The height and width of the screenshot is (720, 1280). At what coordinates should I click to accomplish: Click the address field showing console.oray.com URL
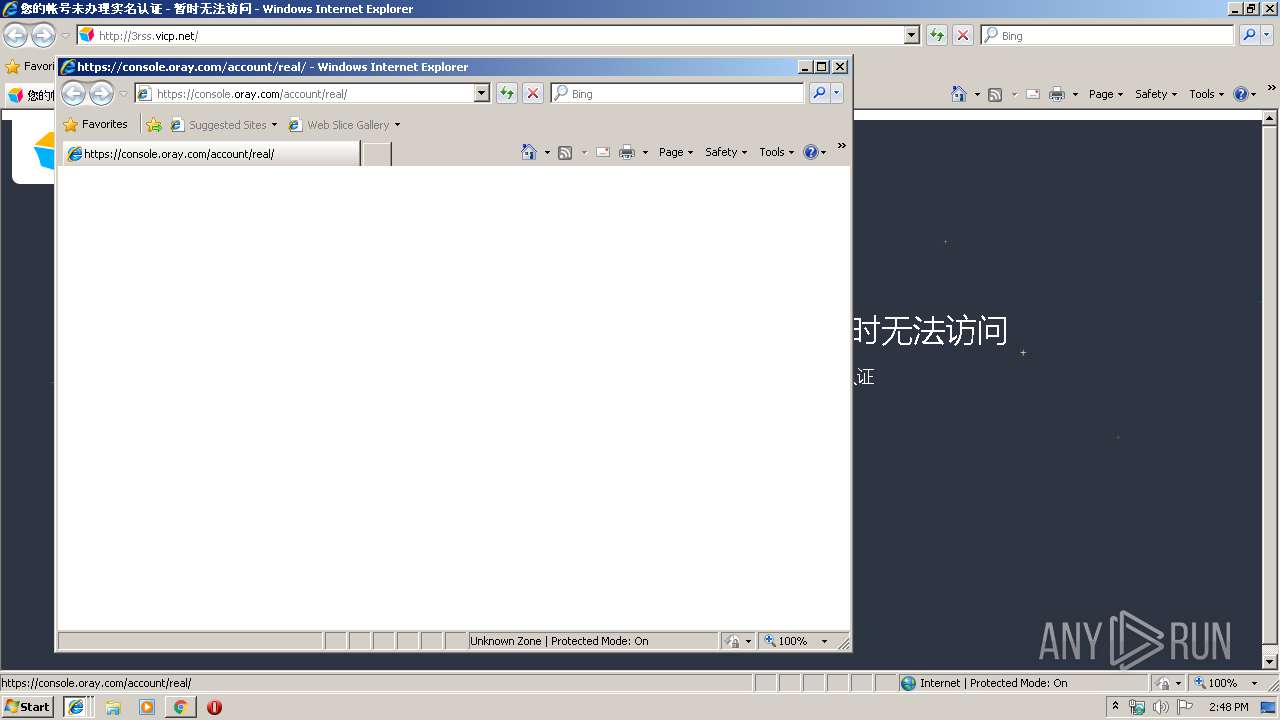(312, 93)
